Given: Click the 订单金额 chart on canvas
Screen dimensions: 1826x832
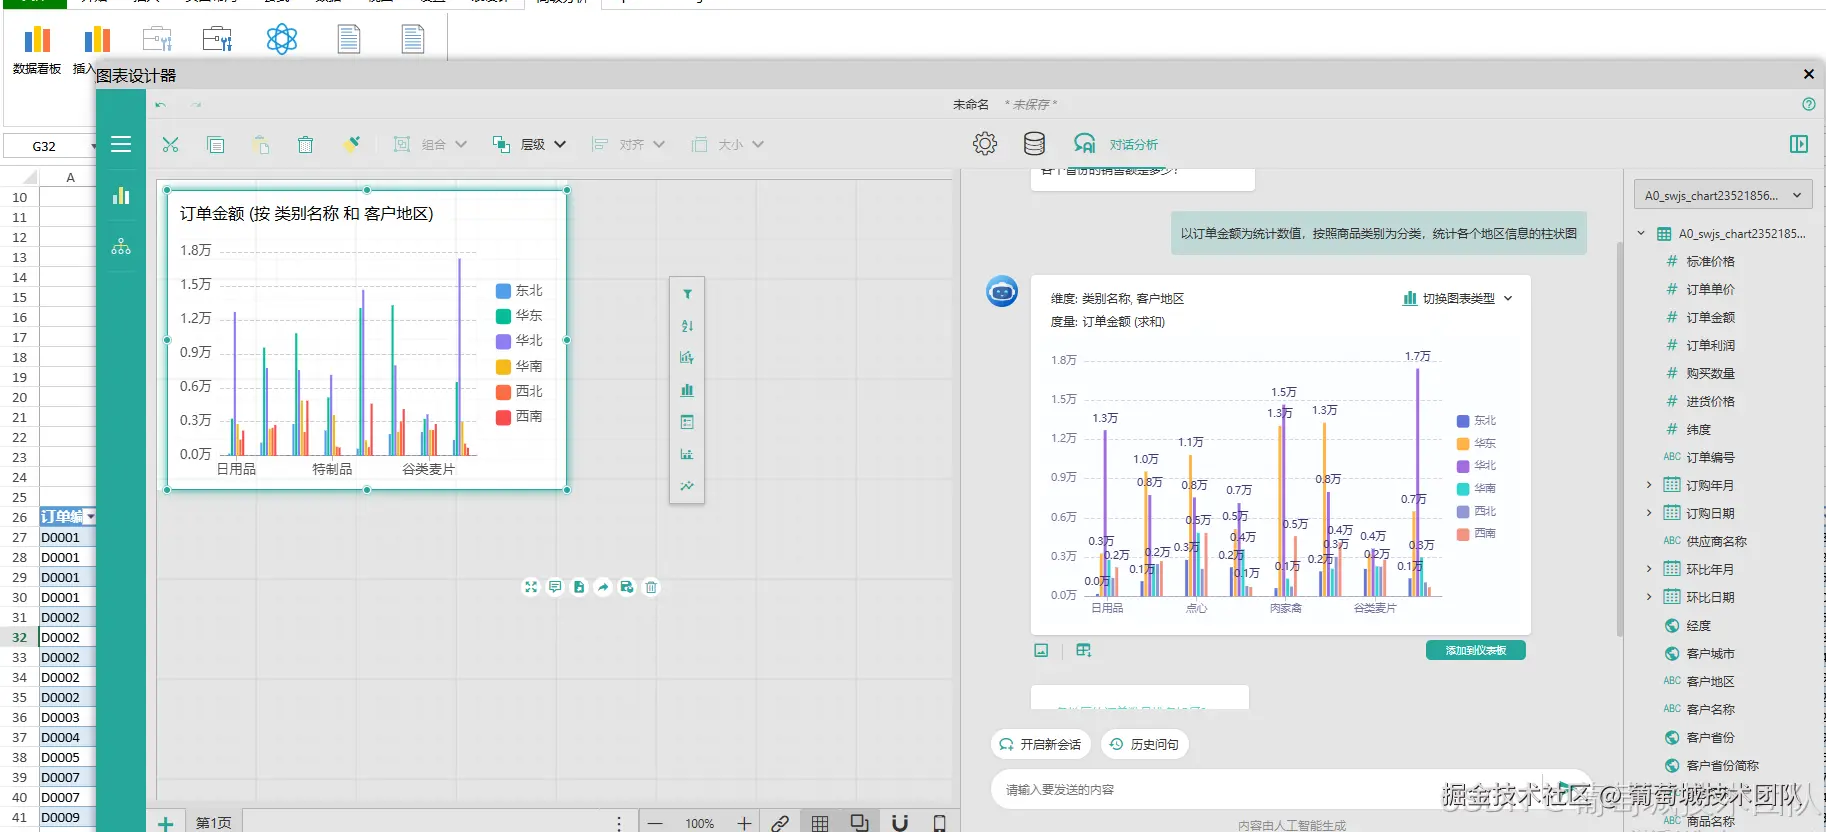Looking at the screenshot, I should [x=367, y=340].
